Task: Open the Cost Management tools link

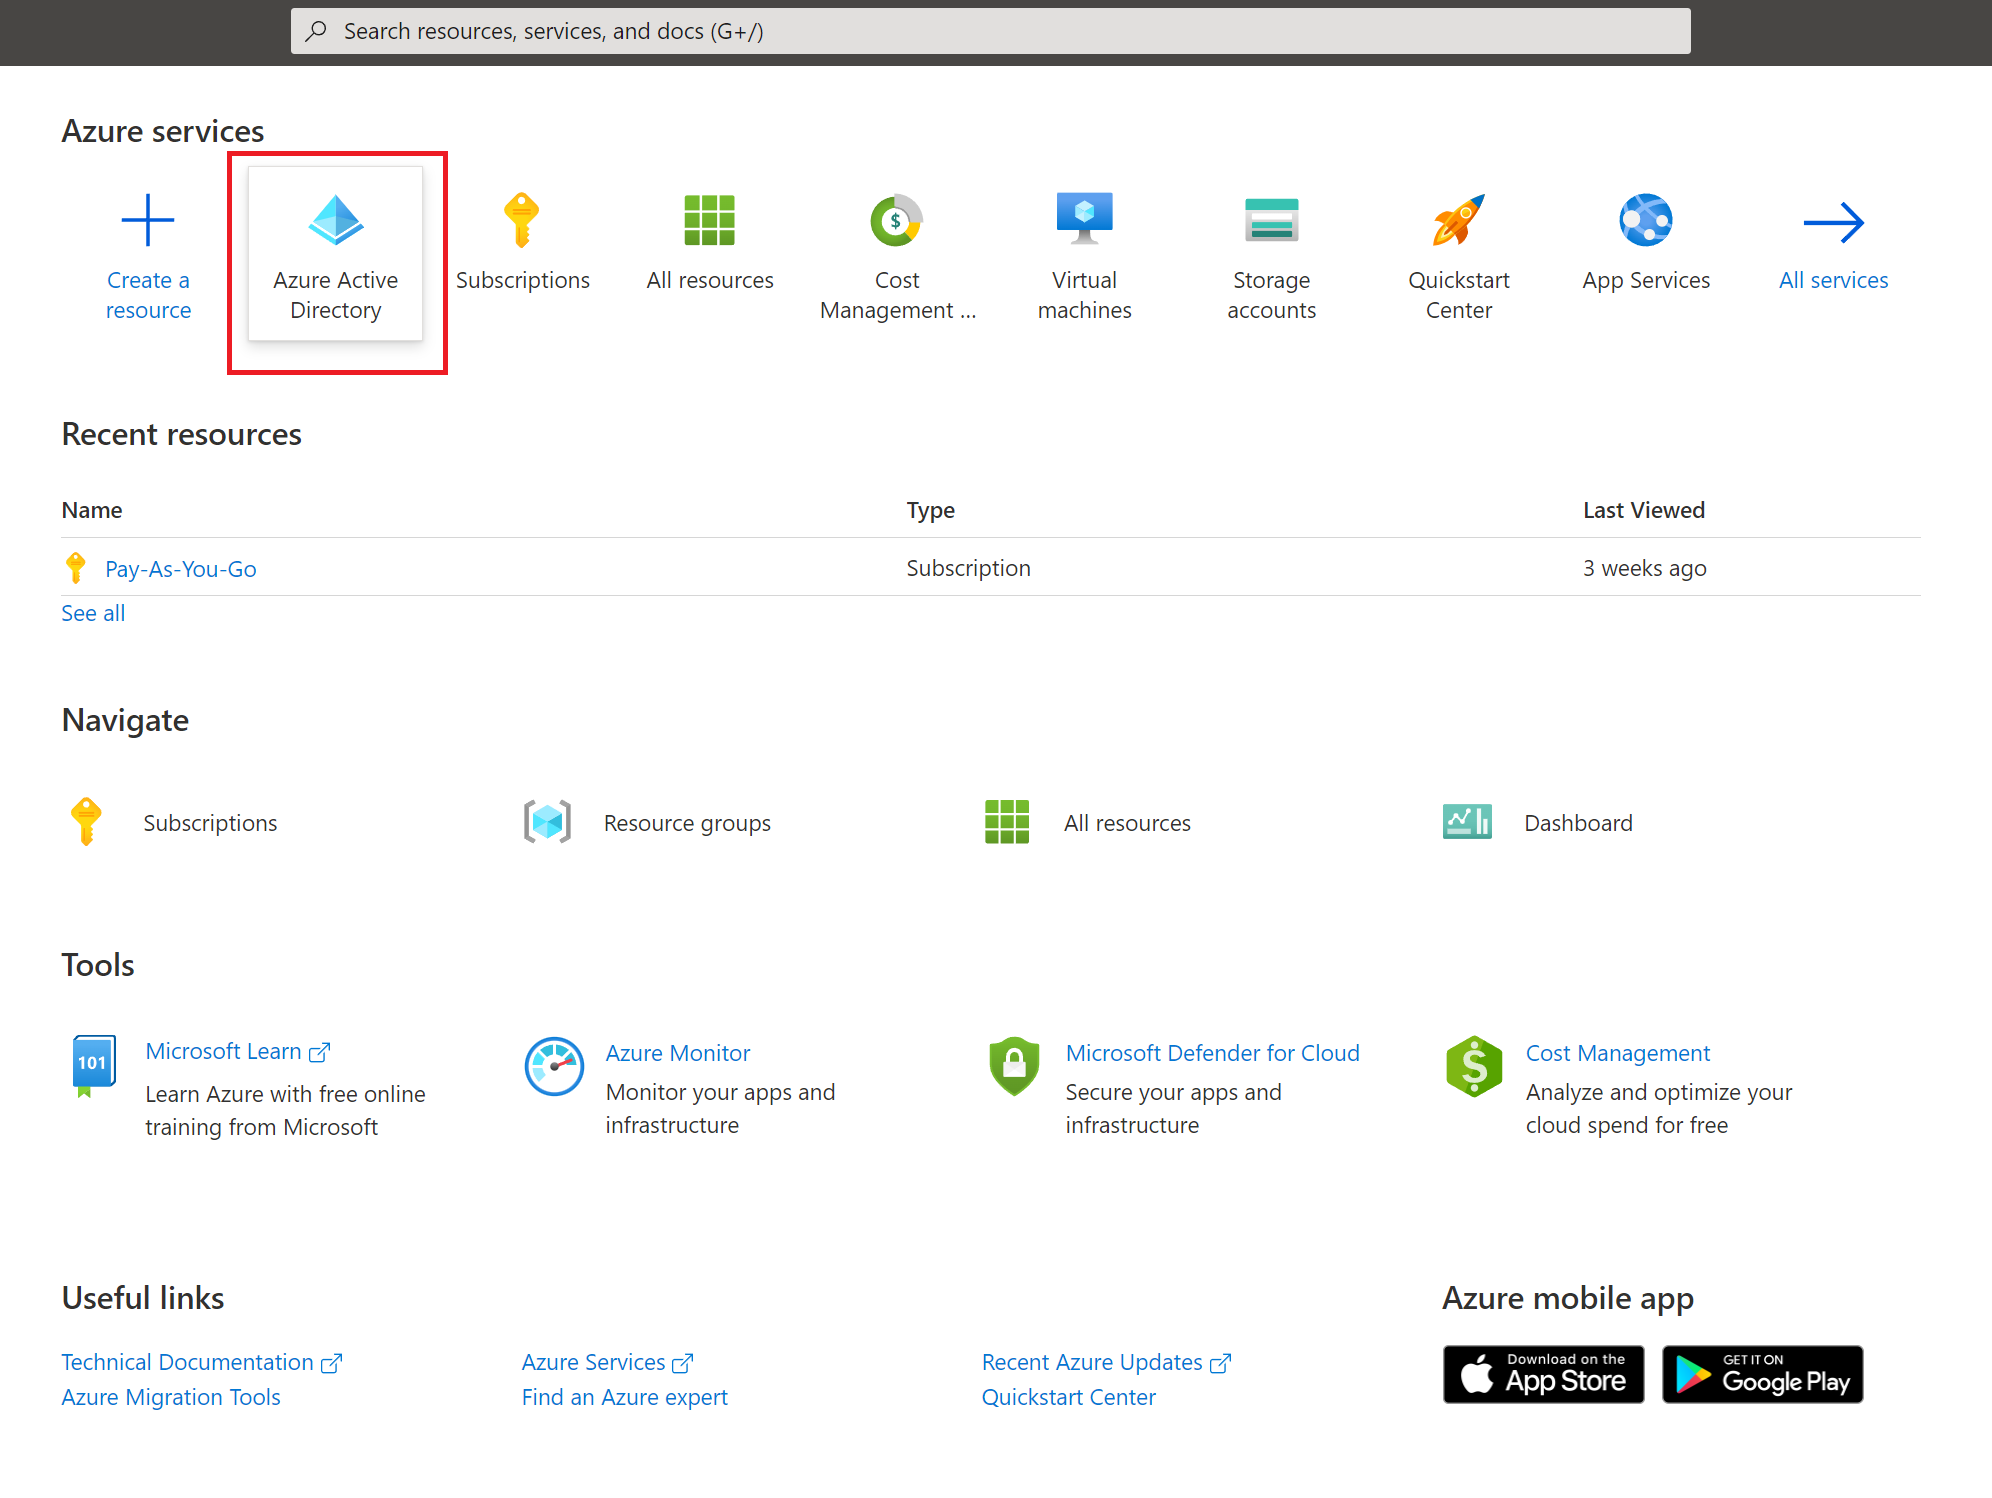Action: click(1618, 1053)
